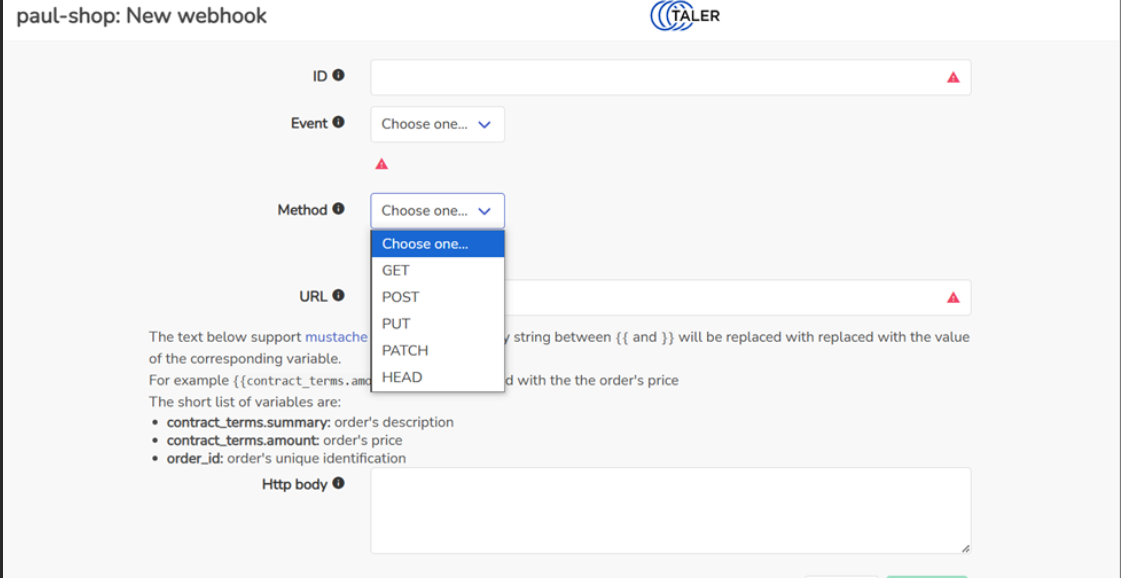Click the info icon beside Event label
1121x578 pixels.
338,123
